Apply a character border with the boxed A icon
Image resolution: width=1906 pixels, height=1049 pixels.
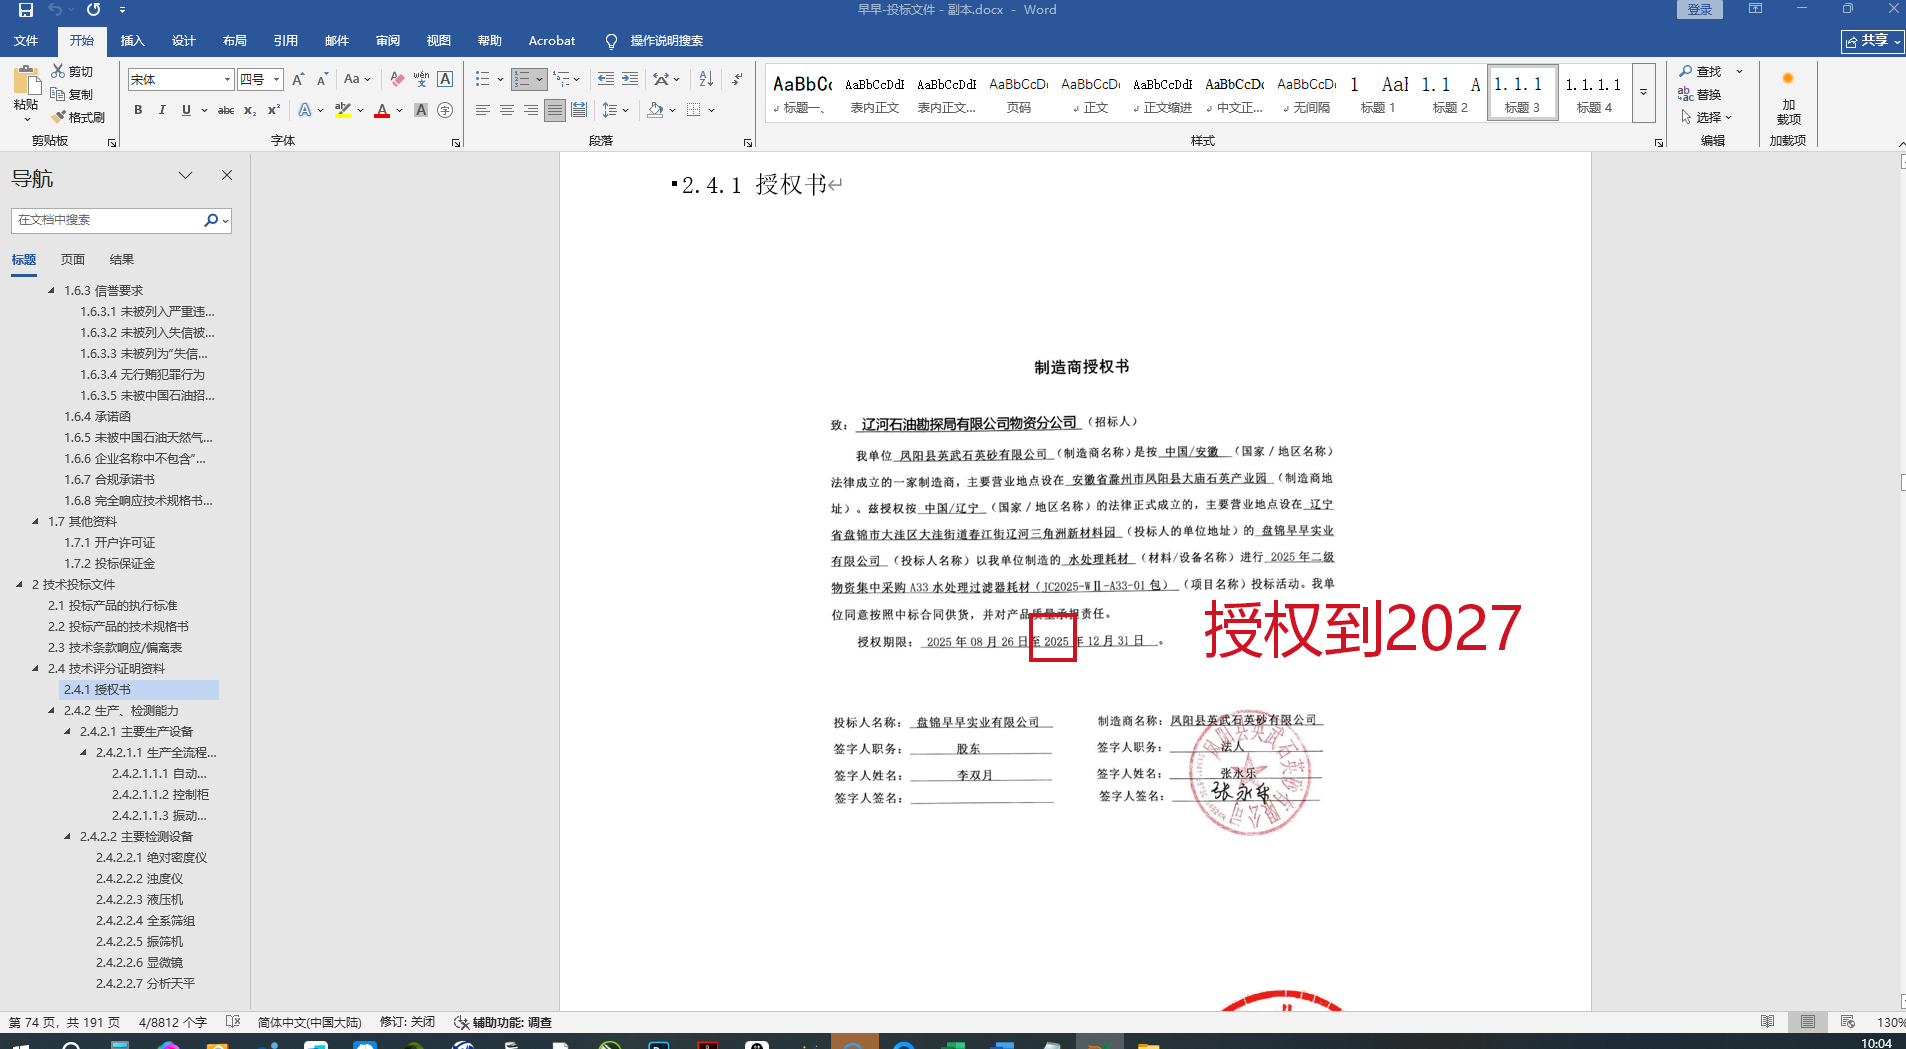pos(445,79)
